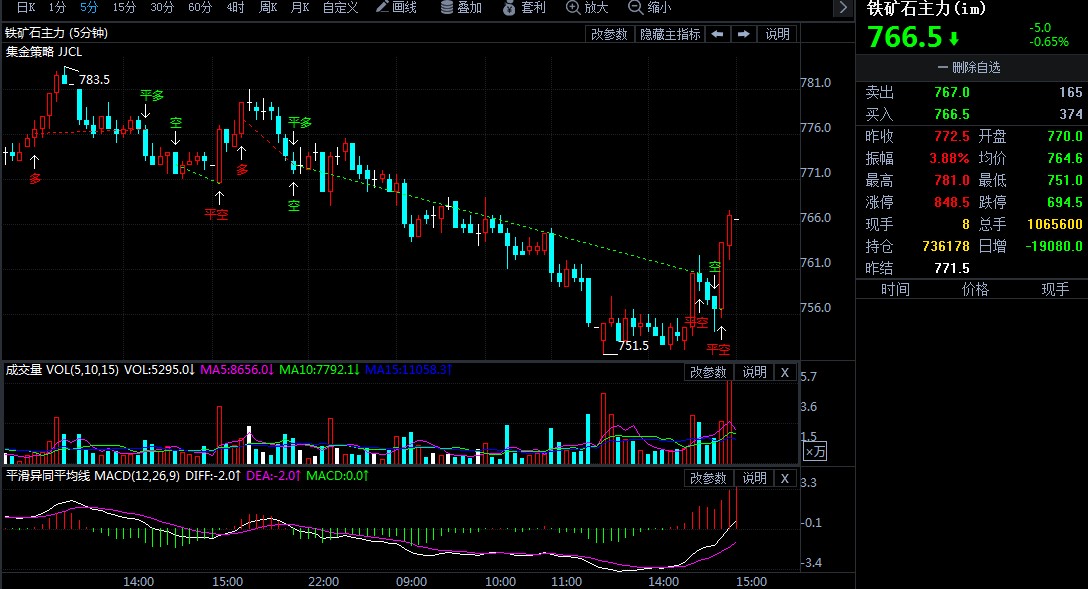The image size is (1088, 589).
Task: Select the 60分 period tab
Action: [x=200, y=8]
